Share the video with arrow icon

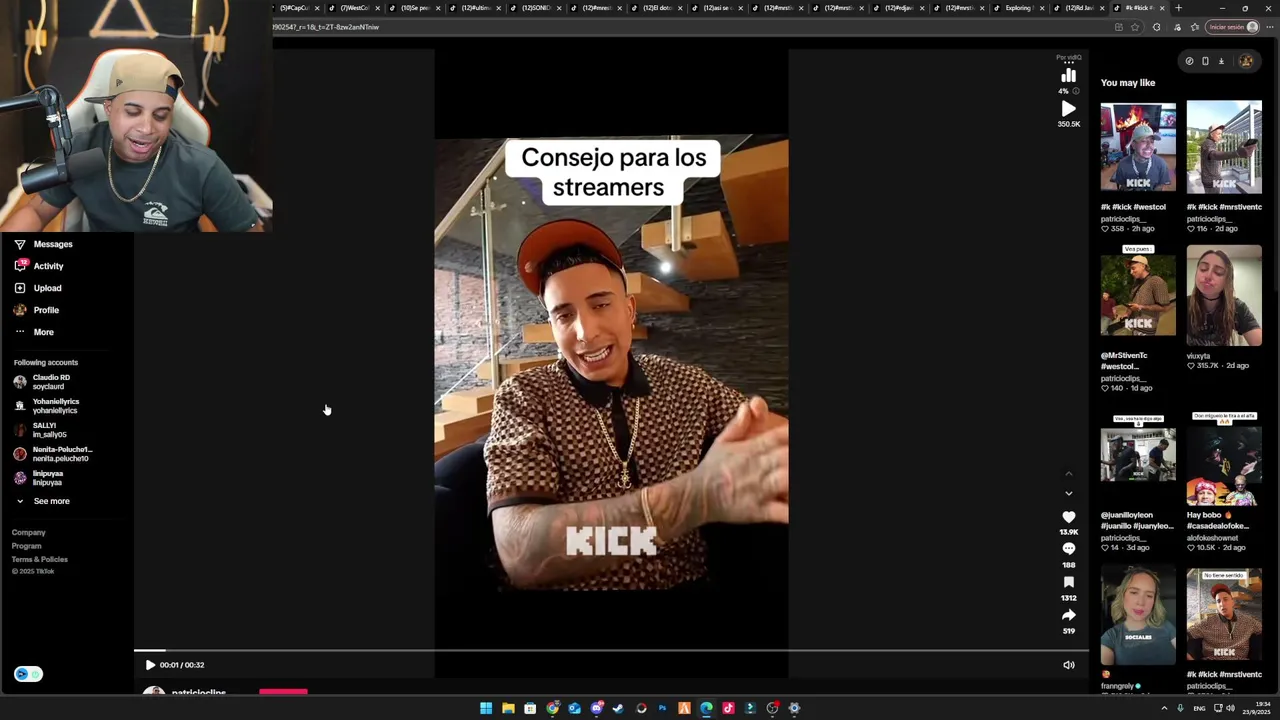(x=1068, y=615)
